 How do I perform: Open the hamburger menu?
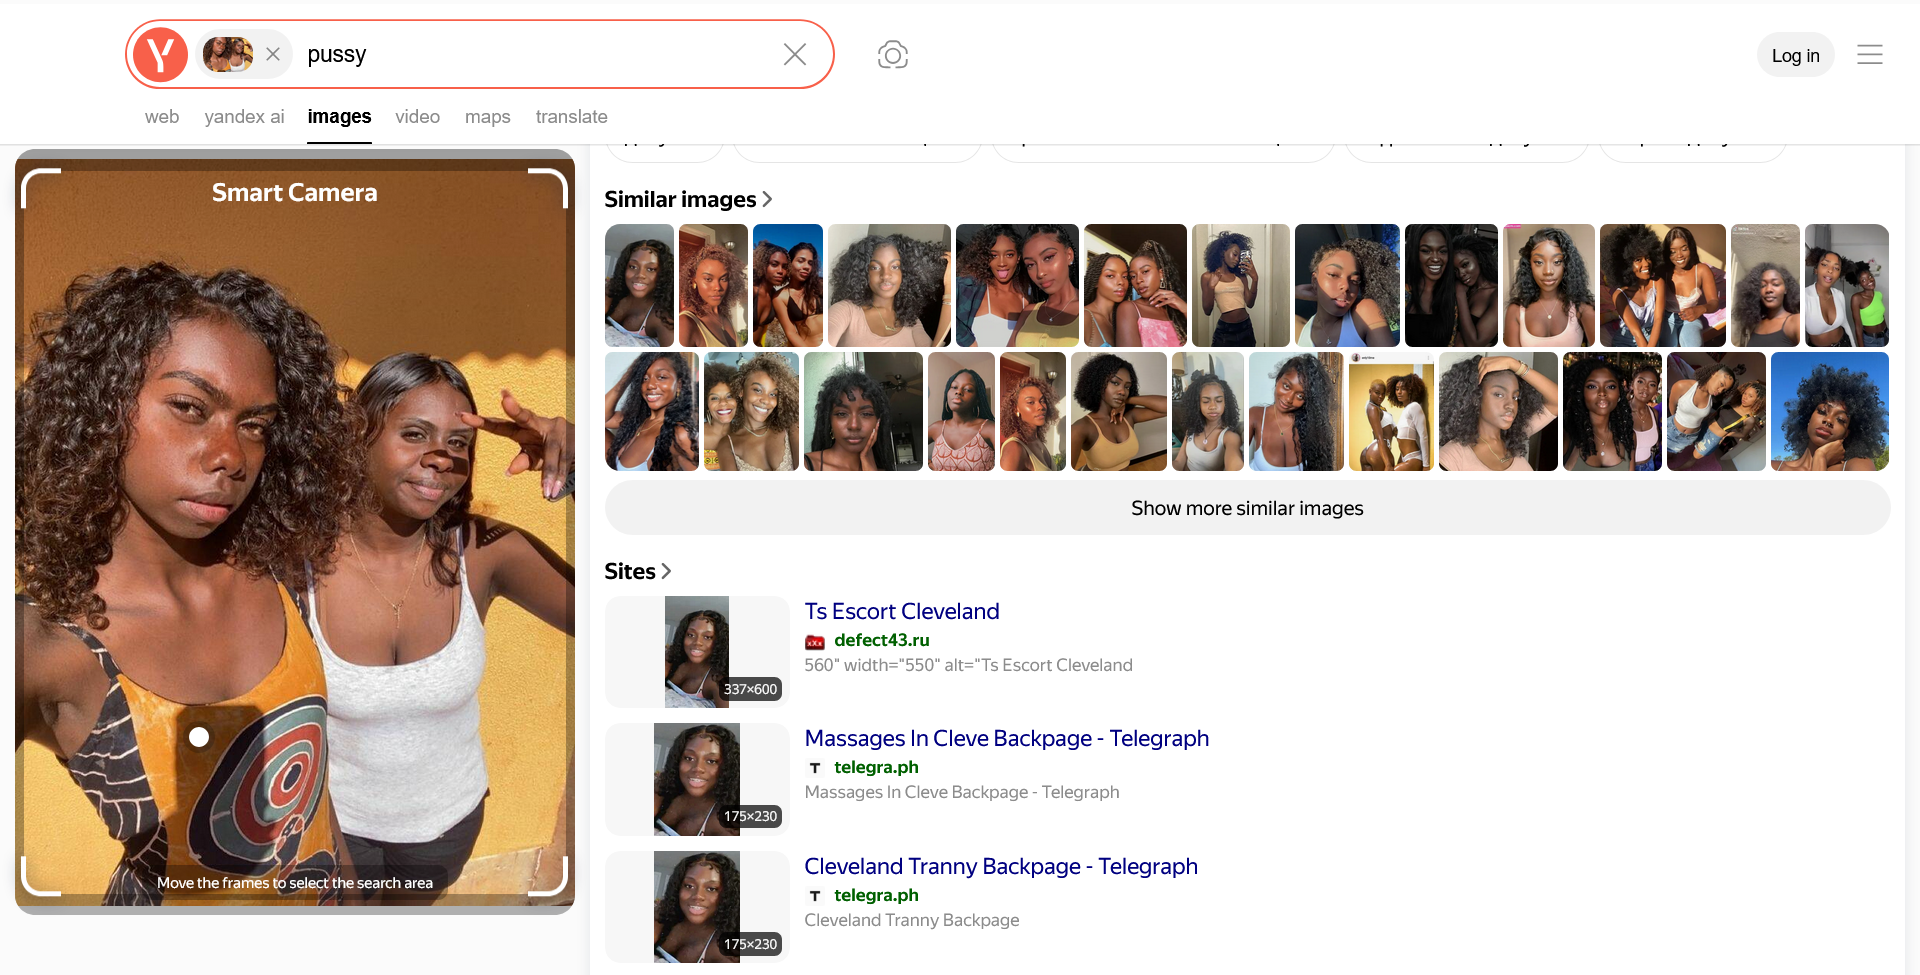pyautogui.click(x=1870, y=55)
